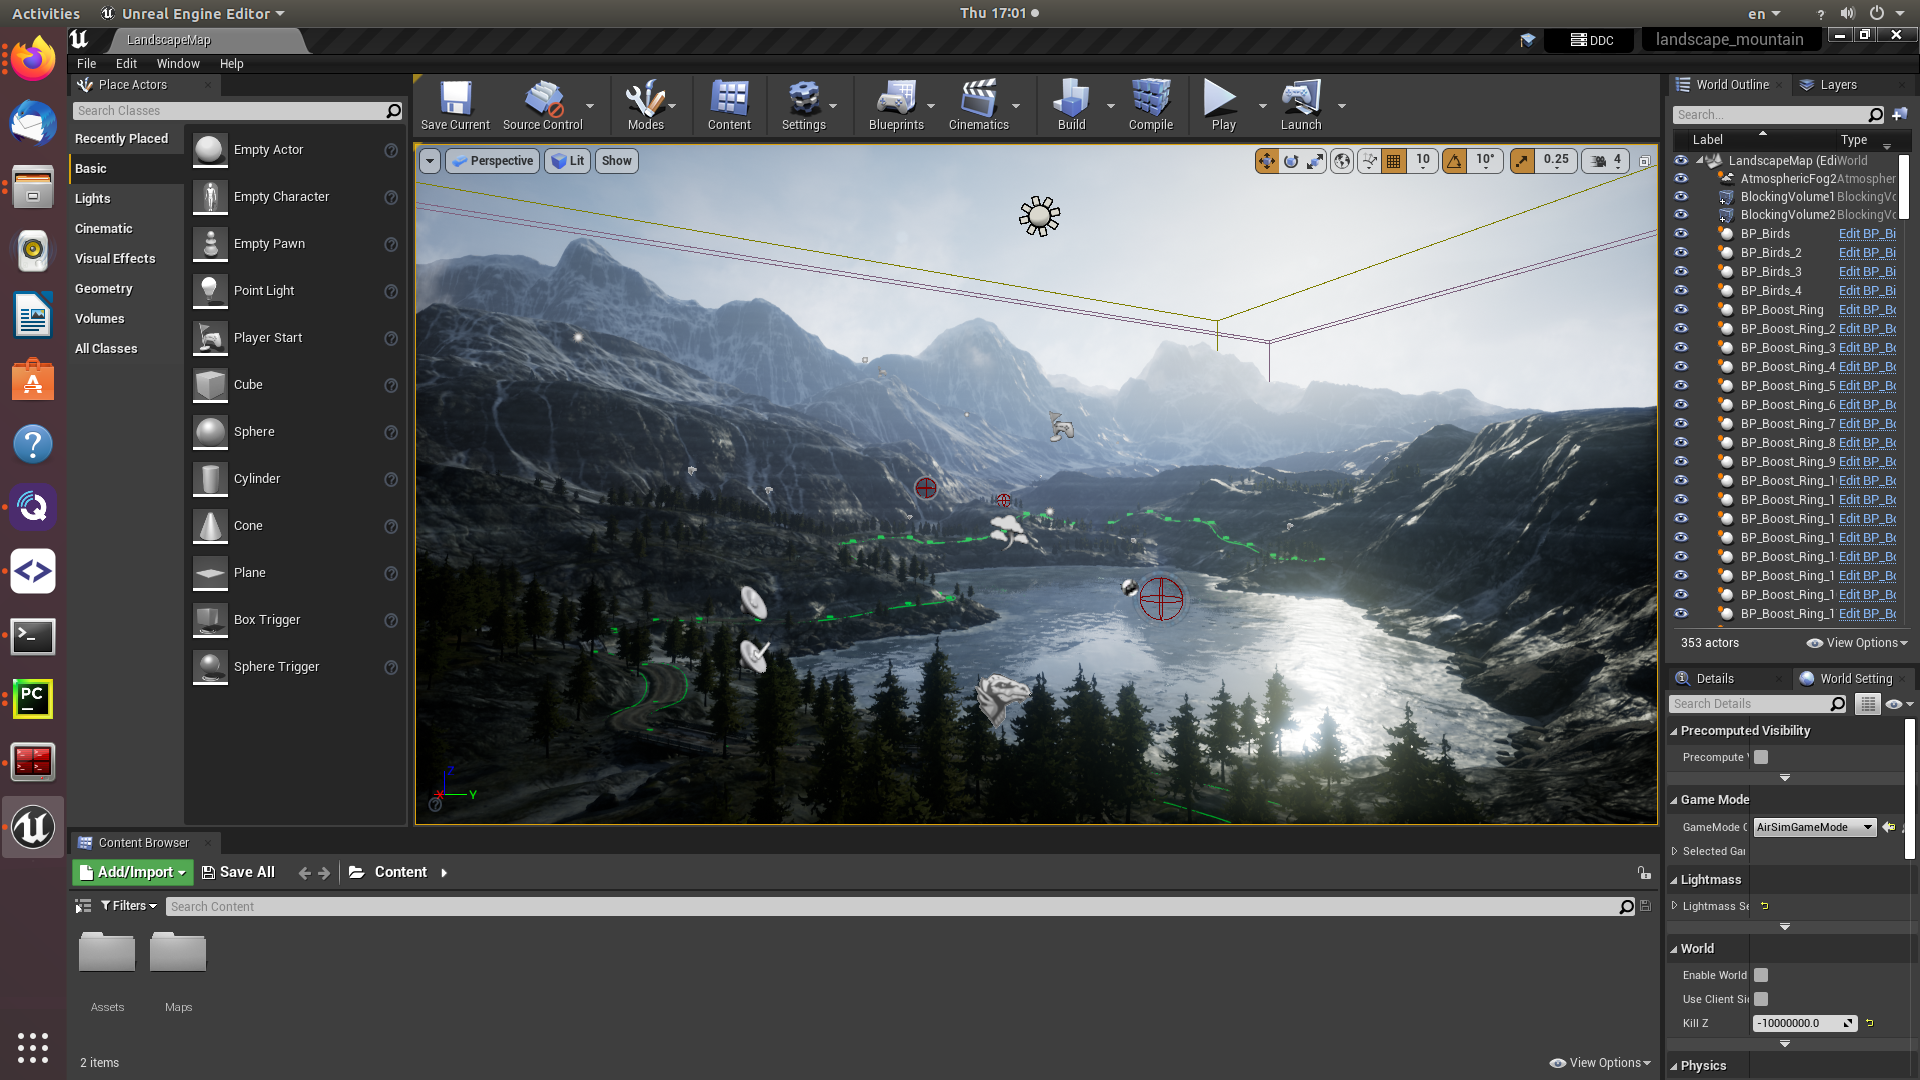Open the Settings toolbar button
The image size is (1920, 1080).
click(x=804, y=105)
